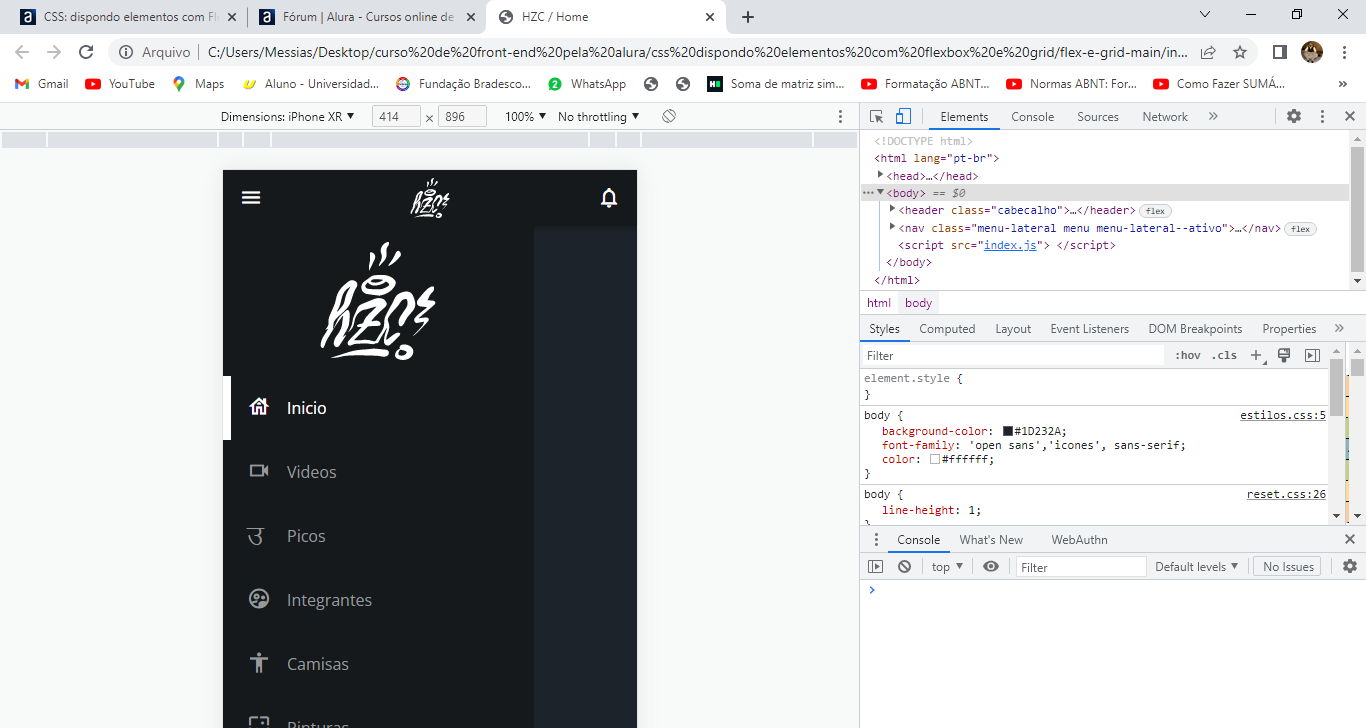Click the notification bell icon

tap(609, 197)
